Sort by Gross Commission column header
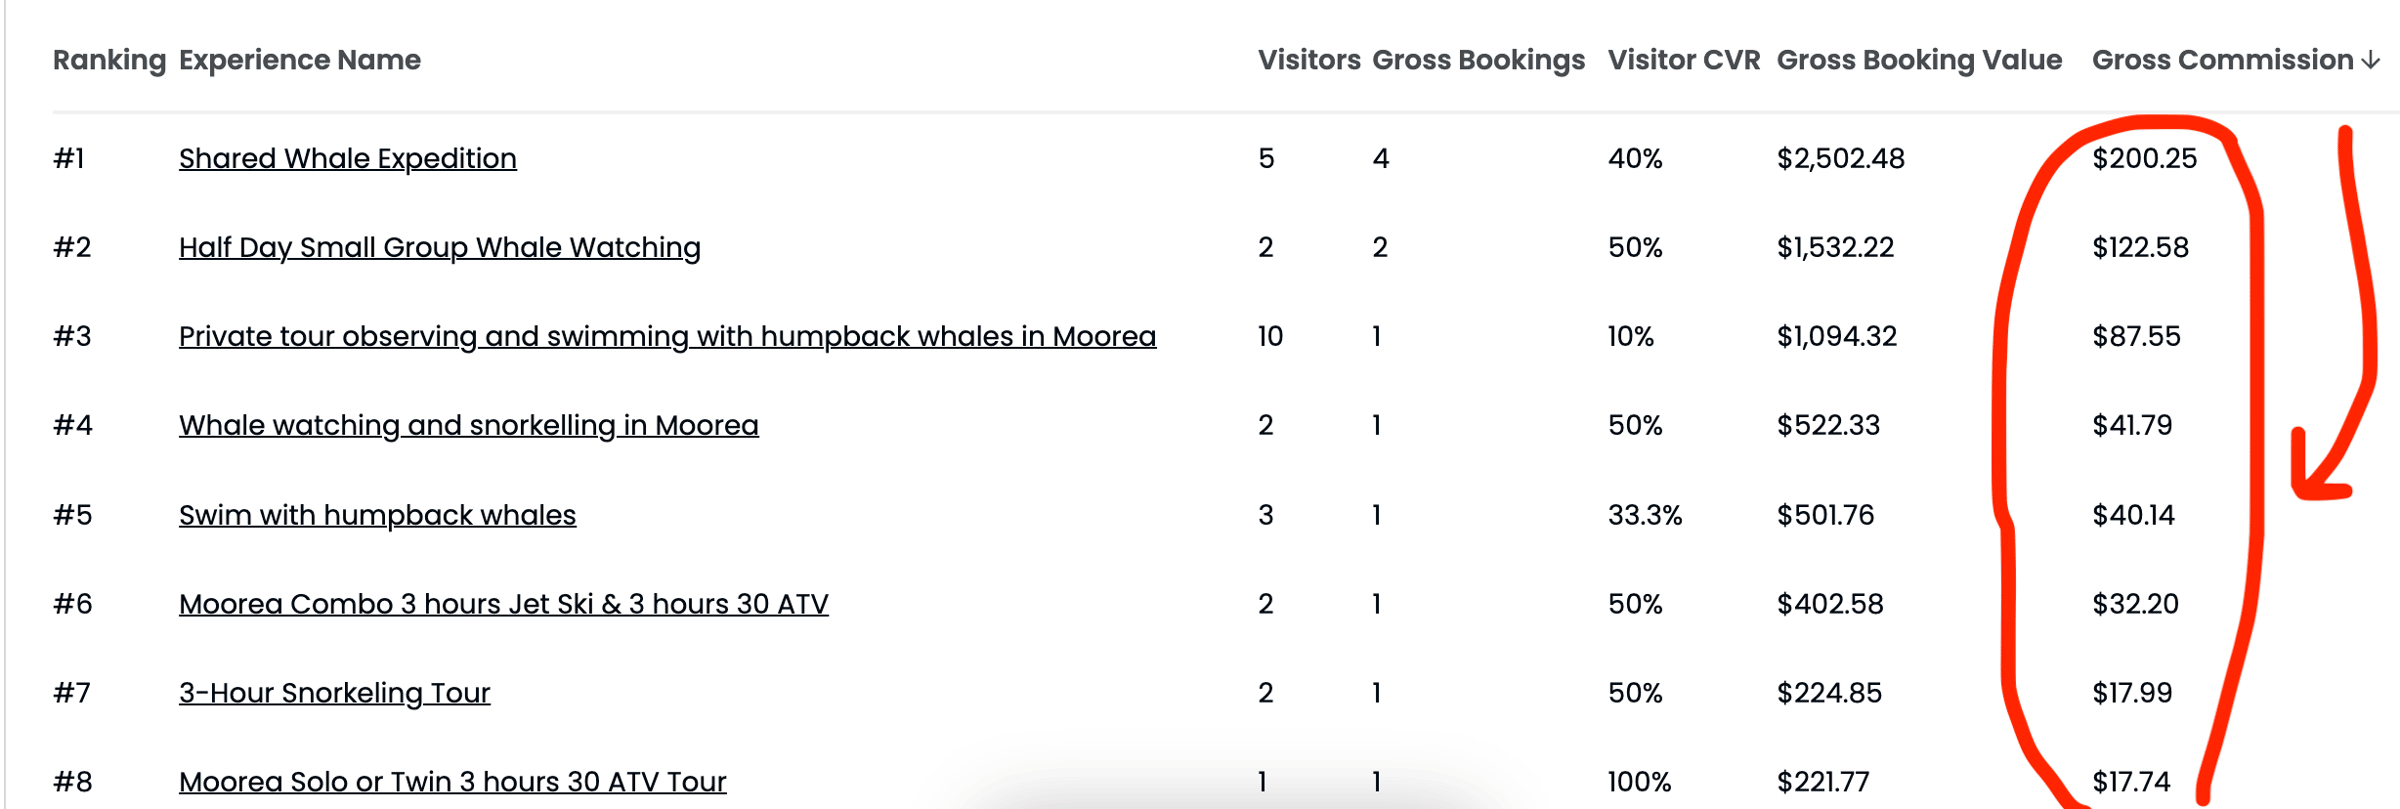Viewport: 2400px width, 809px height. [2222, 60]
